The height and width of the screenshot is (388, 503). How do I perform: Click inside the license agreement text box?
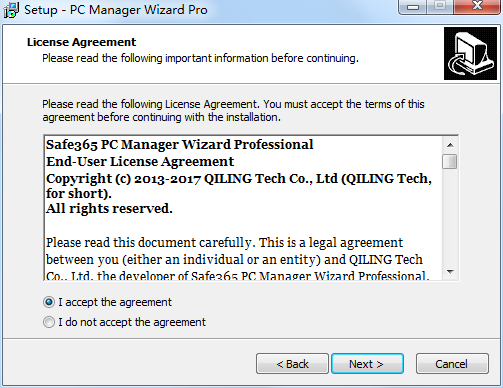click(x=243, y=208)
